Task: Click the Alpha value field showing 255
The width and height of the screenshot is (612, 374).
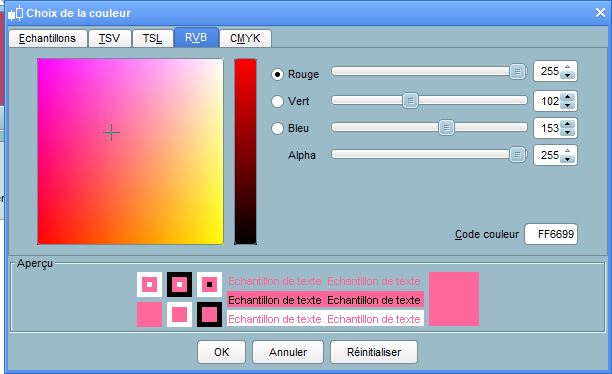Action: pyautogui.click(x=548, y=155)
